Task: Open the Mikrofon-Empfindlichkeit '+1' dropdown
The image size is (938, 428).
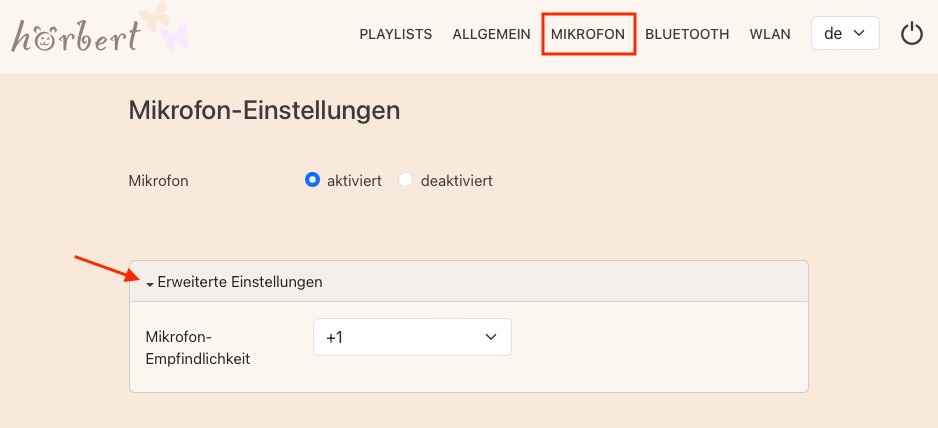Action: (412, 338)
